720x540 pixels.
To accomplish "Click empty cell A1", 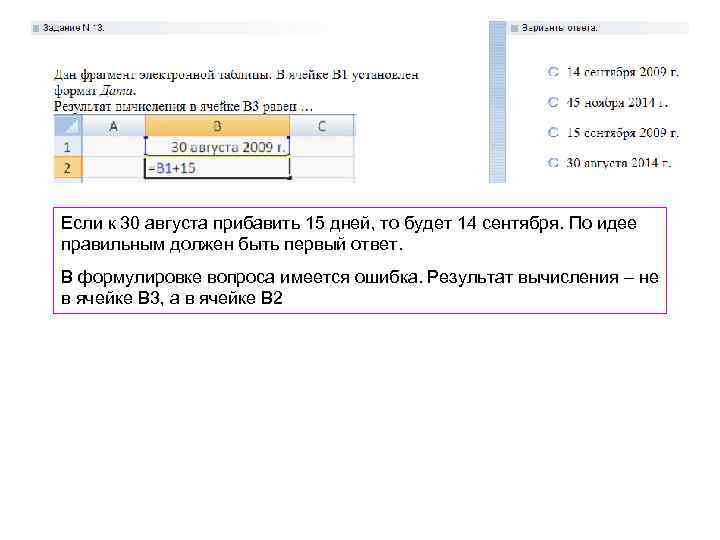I will coord(113,147).
